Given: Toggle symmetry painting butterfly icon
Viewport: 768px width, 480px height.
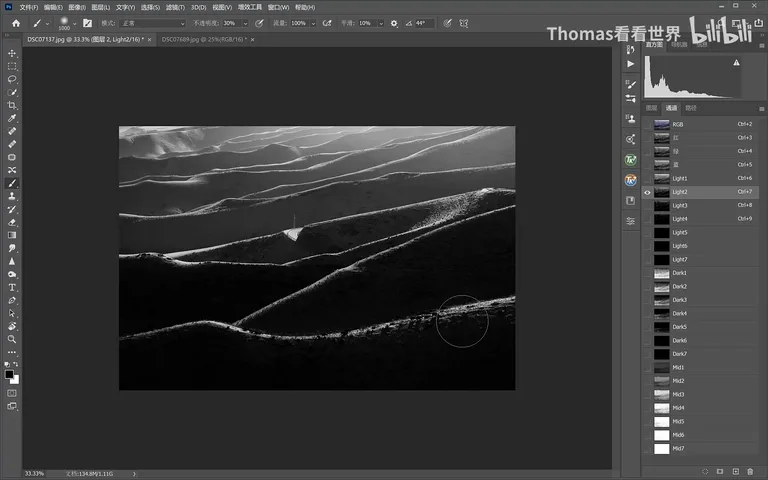Looking at the screenshot, I should pyautogui.click(x=464, y=23).
